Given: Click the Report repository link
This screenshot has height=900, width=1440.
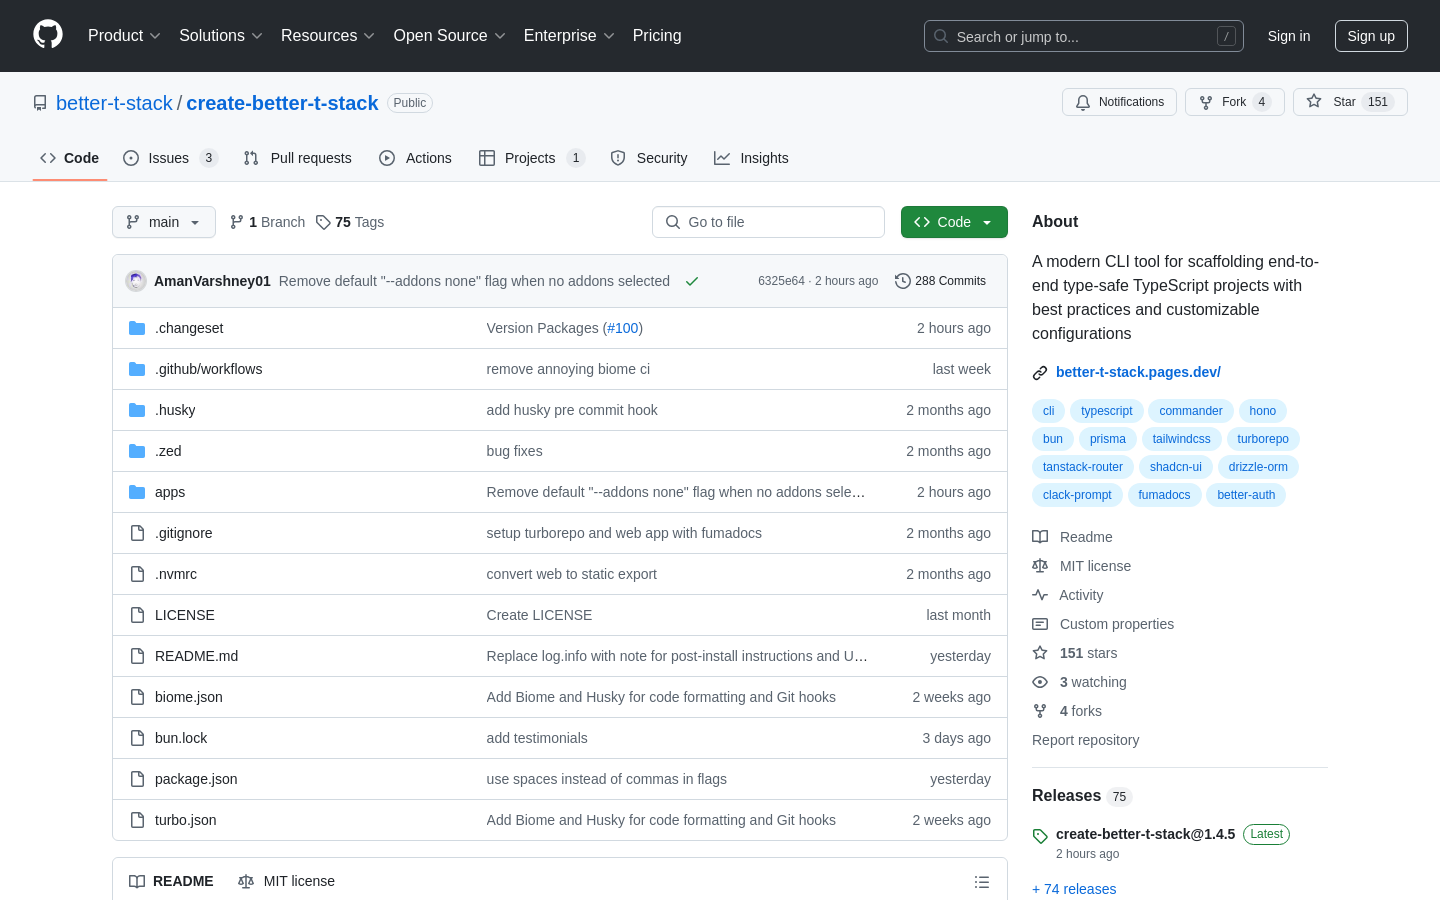Looking at the screenshot, I should (1085, 740).
